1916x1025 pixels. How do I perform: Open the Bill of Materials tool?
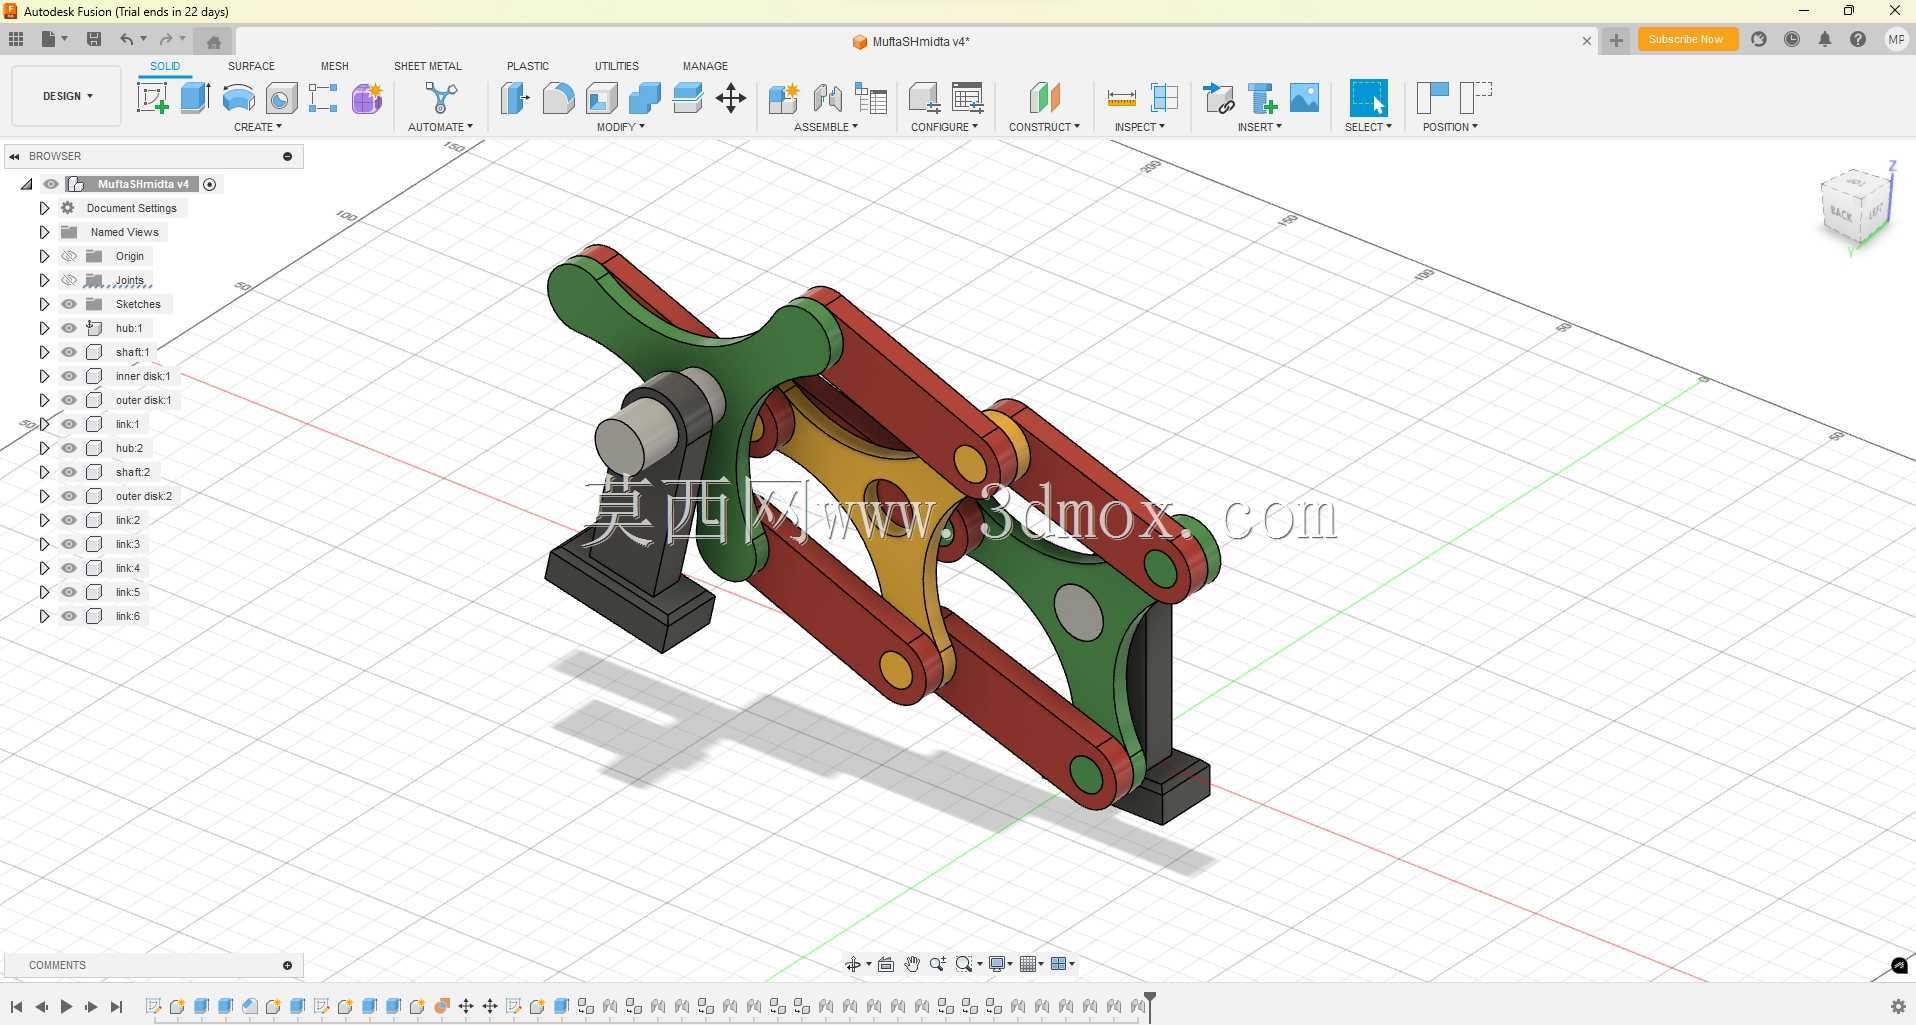(871, 98)
